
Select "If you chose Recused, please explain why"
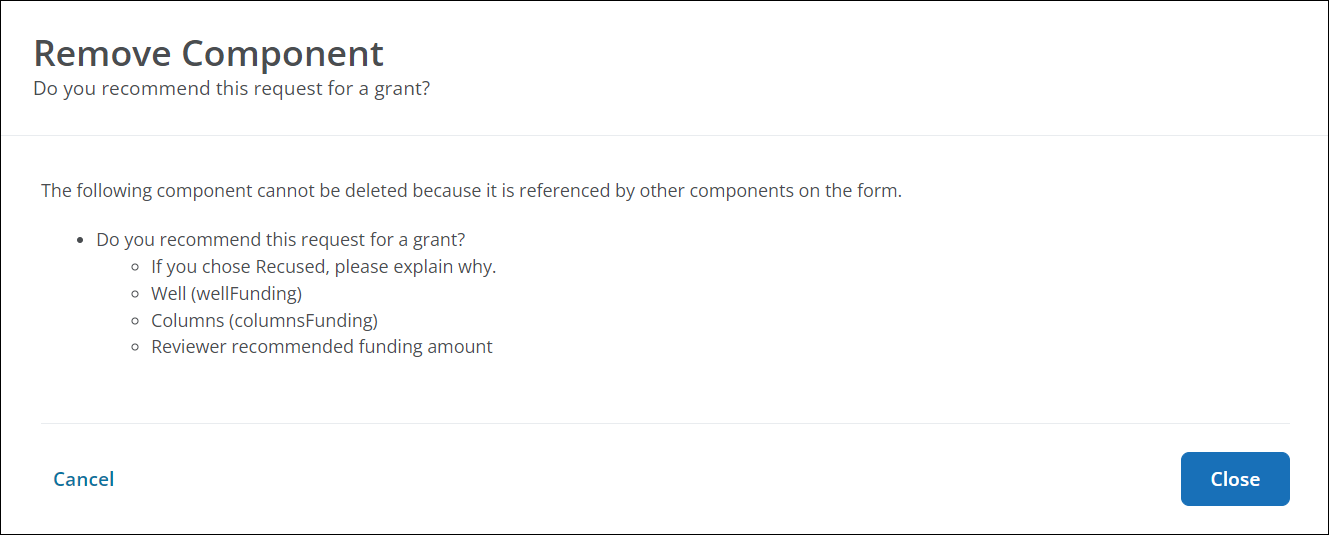pyautogui.click(x=323, y=267)
